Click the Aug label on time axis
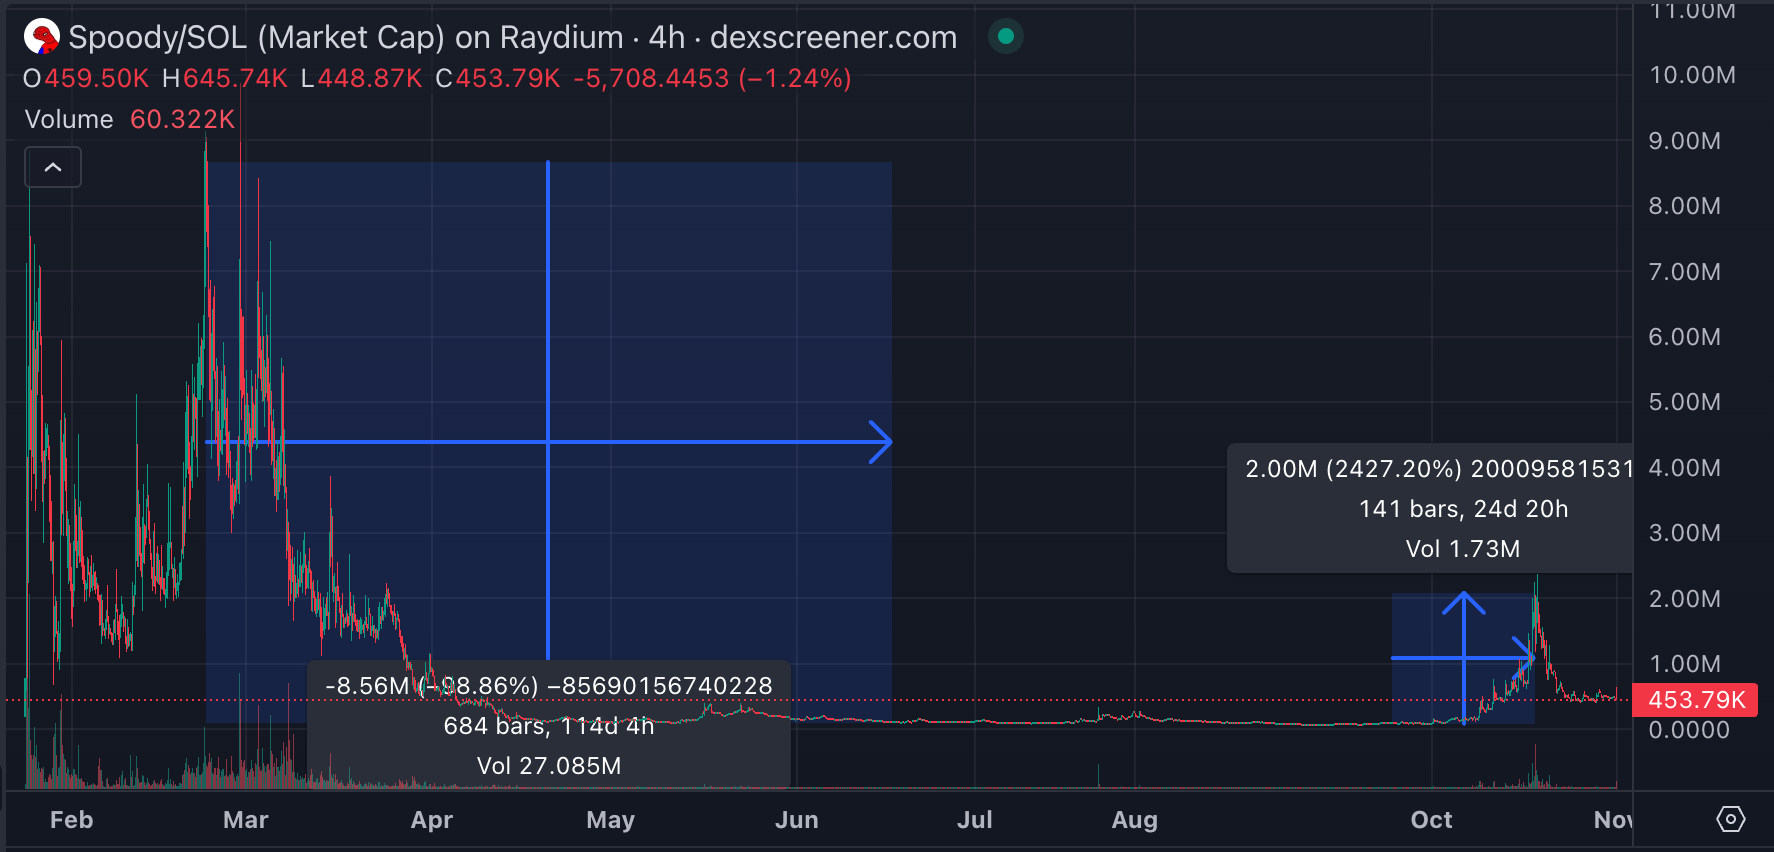 (x=1135, y=820)
